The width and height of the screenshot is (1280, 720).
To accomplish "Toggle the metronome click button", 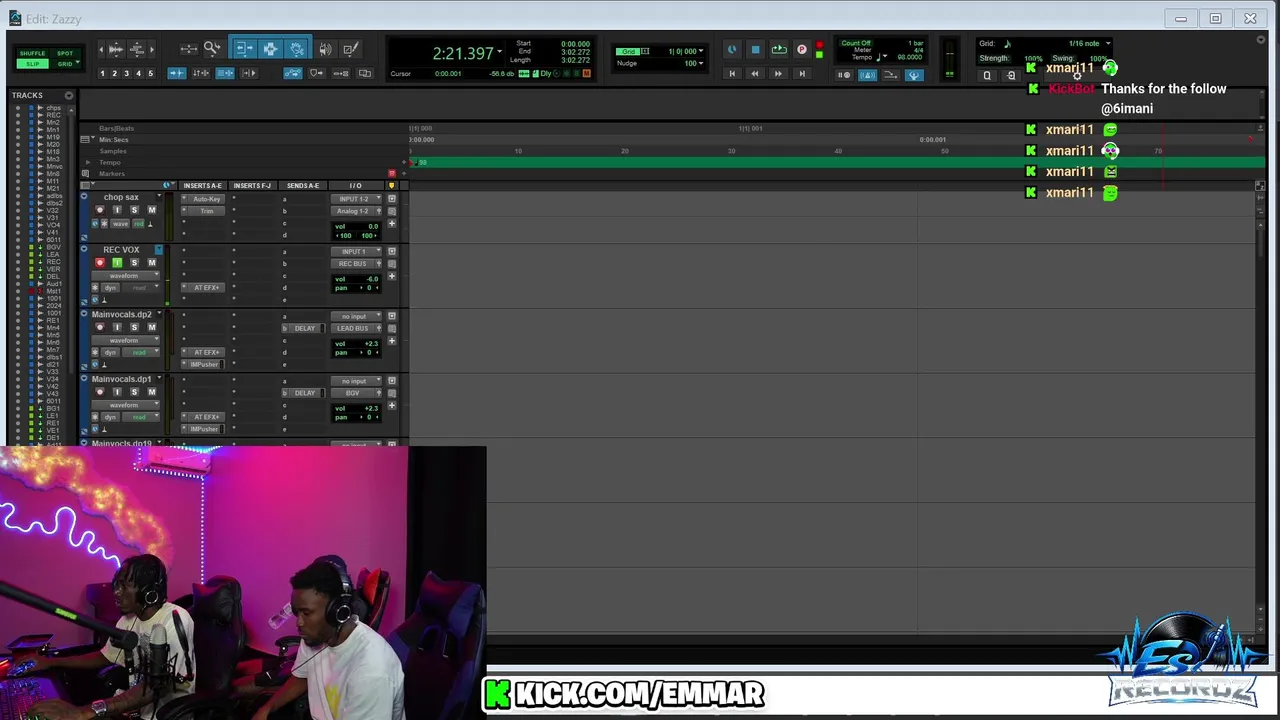I will point(867,75).
